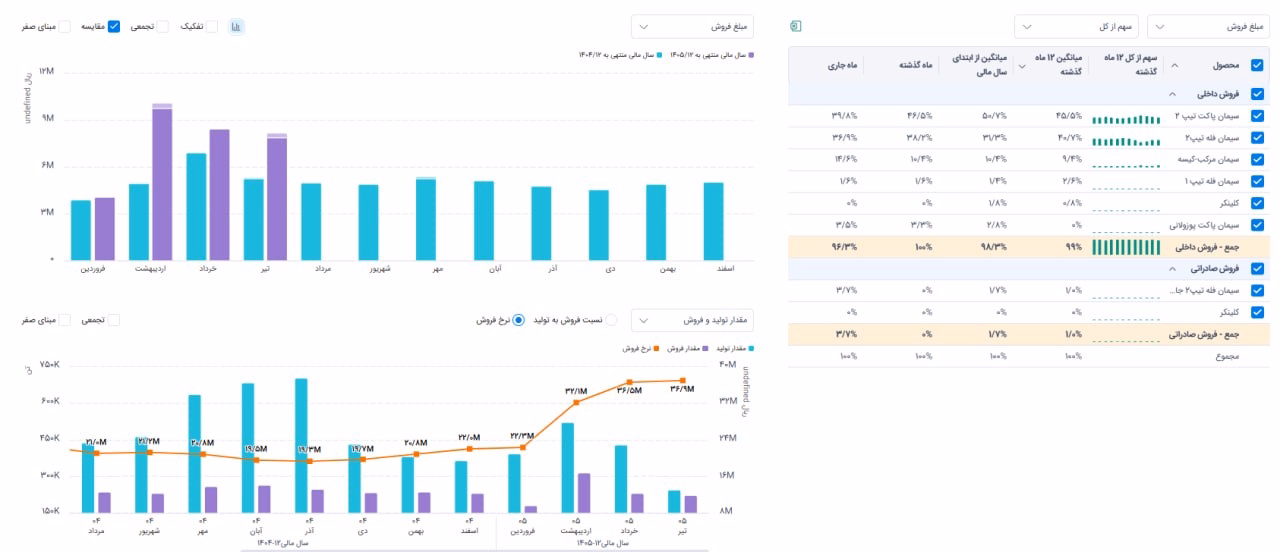Click the ماه گذشته column header
Viewport: 1280px width, 552px height.
pyautogui.click(x=914, y=65)
